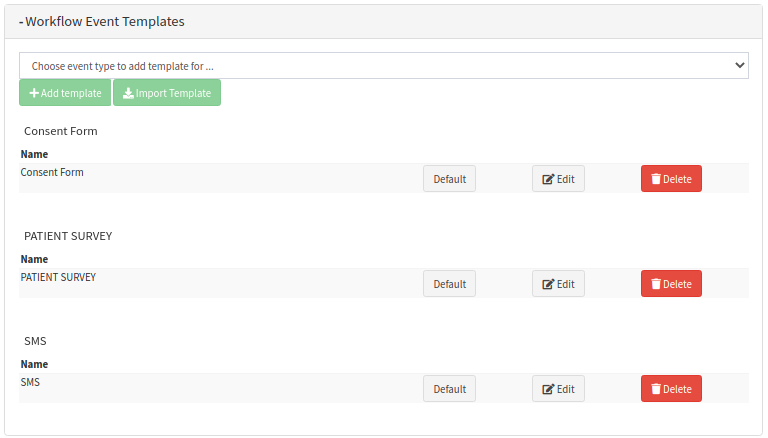Viewport: 768px width, 438px height.
Task: Click the plus icon on Add template
Action: click(x=34, y=93)
